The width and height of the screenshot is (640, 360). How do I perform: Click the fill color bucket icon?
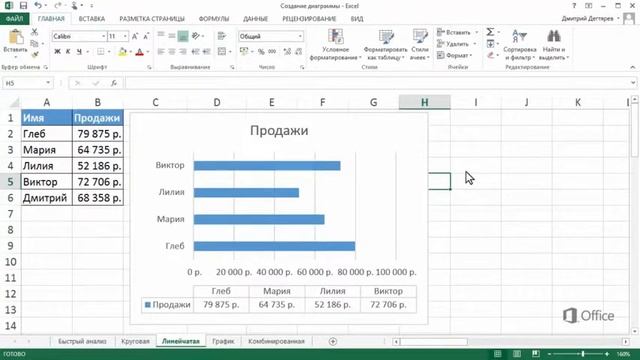pyautogui.click(x=122, y=52)
